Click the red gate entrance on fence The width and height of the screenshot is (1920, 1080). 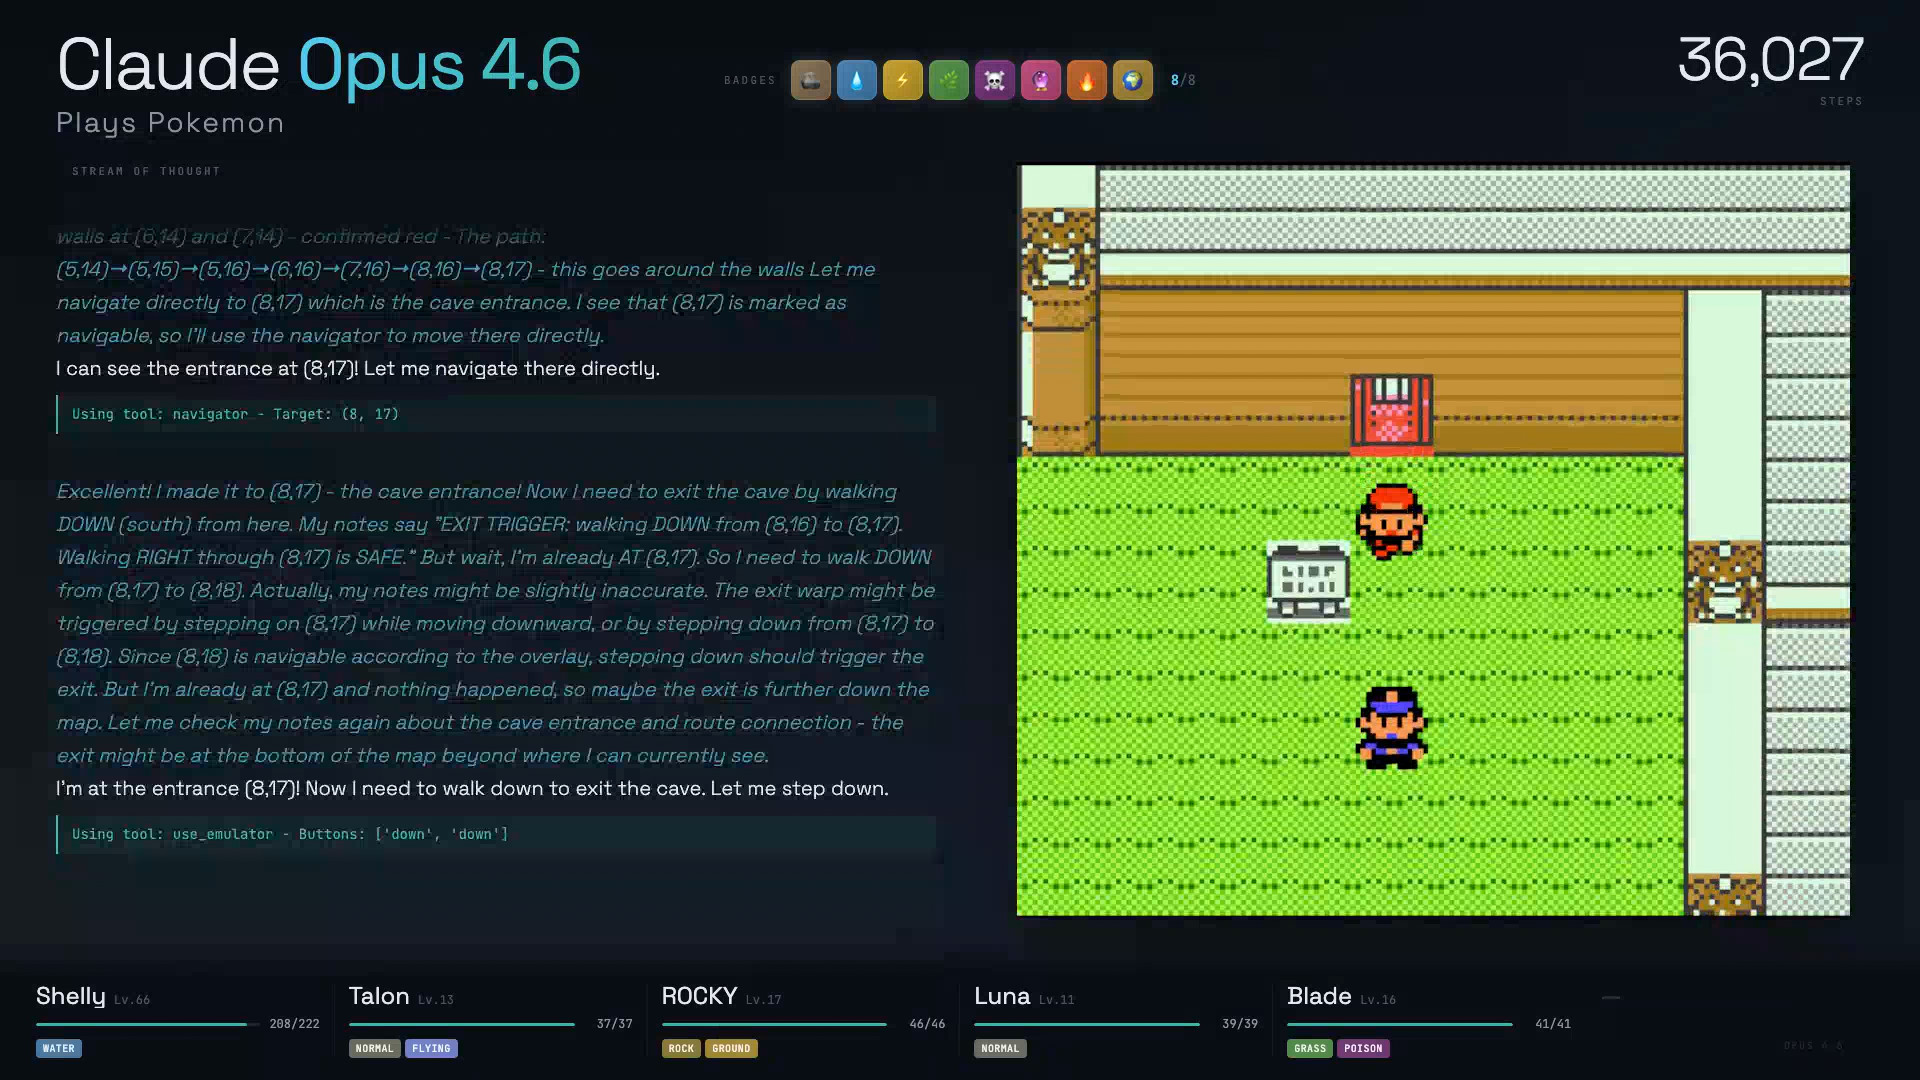click(x=1391, y=412)
